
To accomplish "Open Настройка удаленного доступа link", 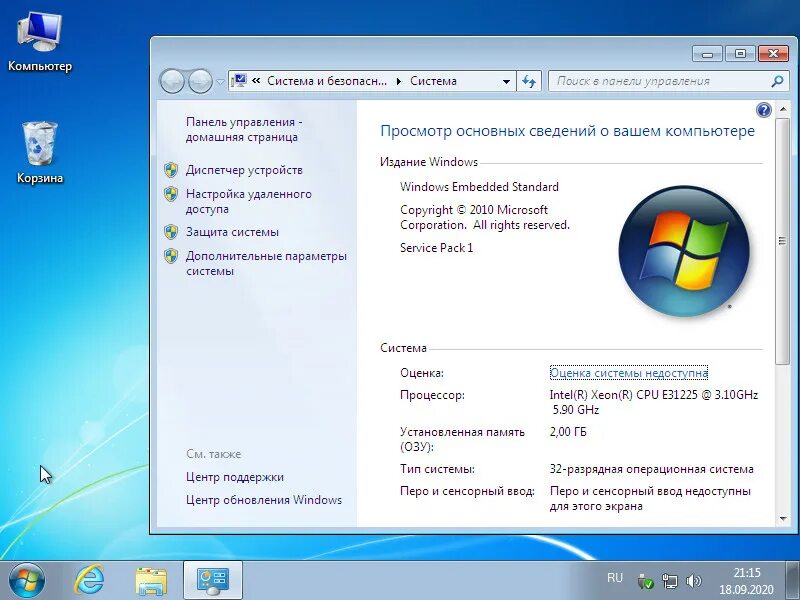I will click(x=248, y=202).
